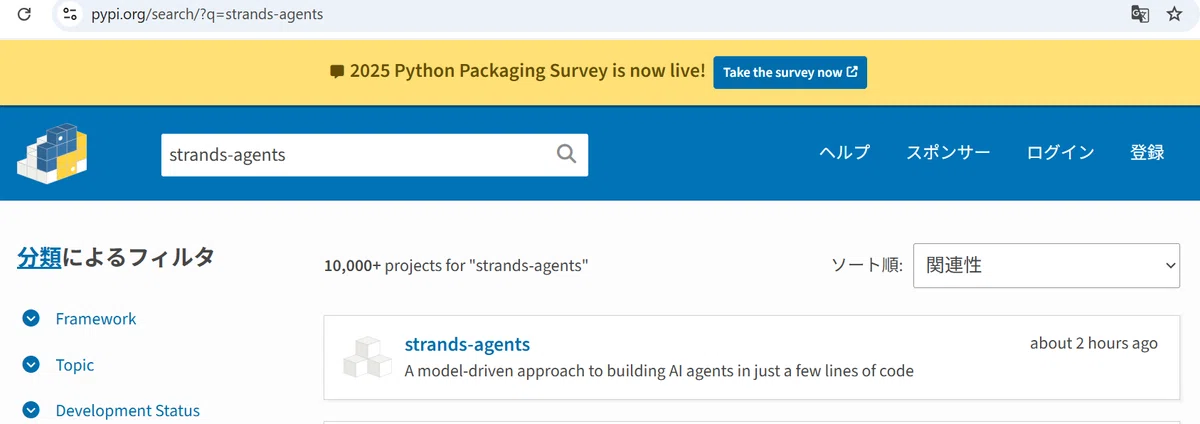The image size is (1200, 424).
Task: Open the sort order dropdown
Action: pyautogui.click(x=1046, y=265)
